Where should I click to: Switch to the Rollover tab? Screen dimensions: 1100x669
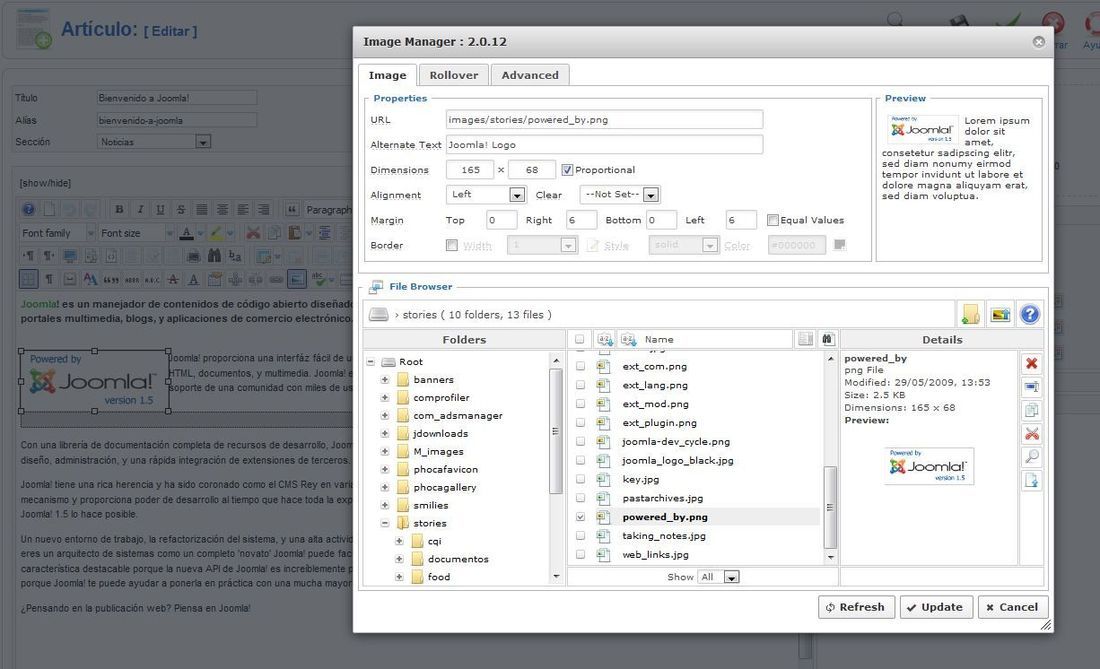tap(454, 75)
